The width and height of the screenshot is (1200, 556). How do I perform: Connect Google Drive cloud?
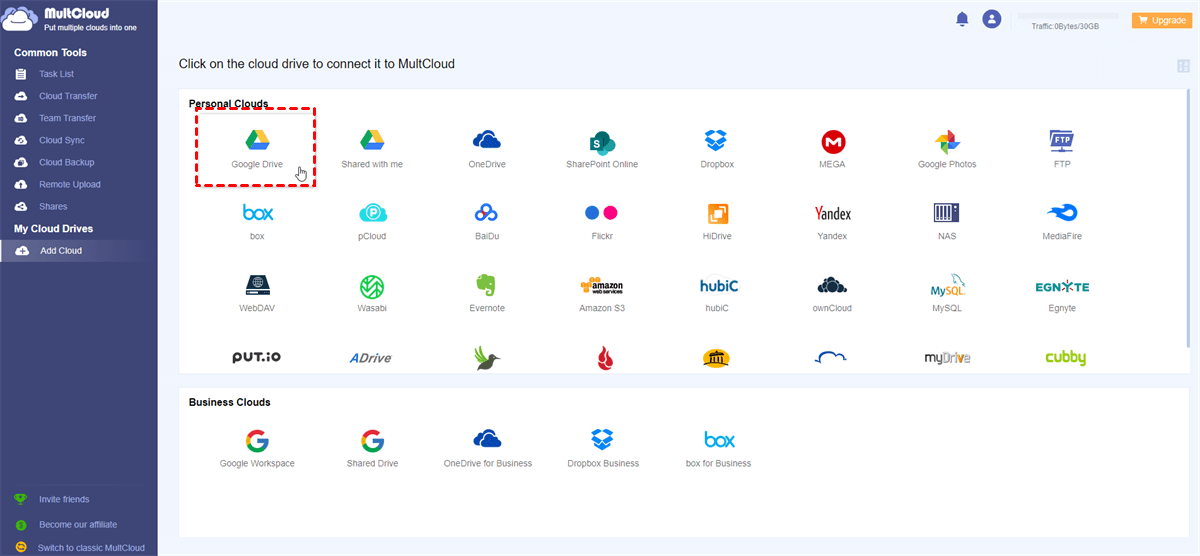tap(257, 148)
